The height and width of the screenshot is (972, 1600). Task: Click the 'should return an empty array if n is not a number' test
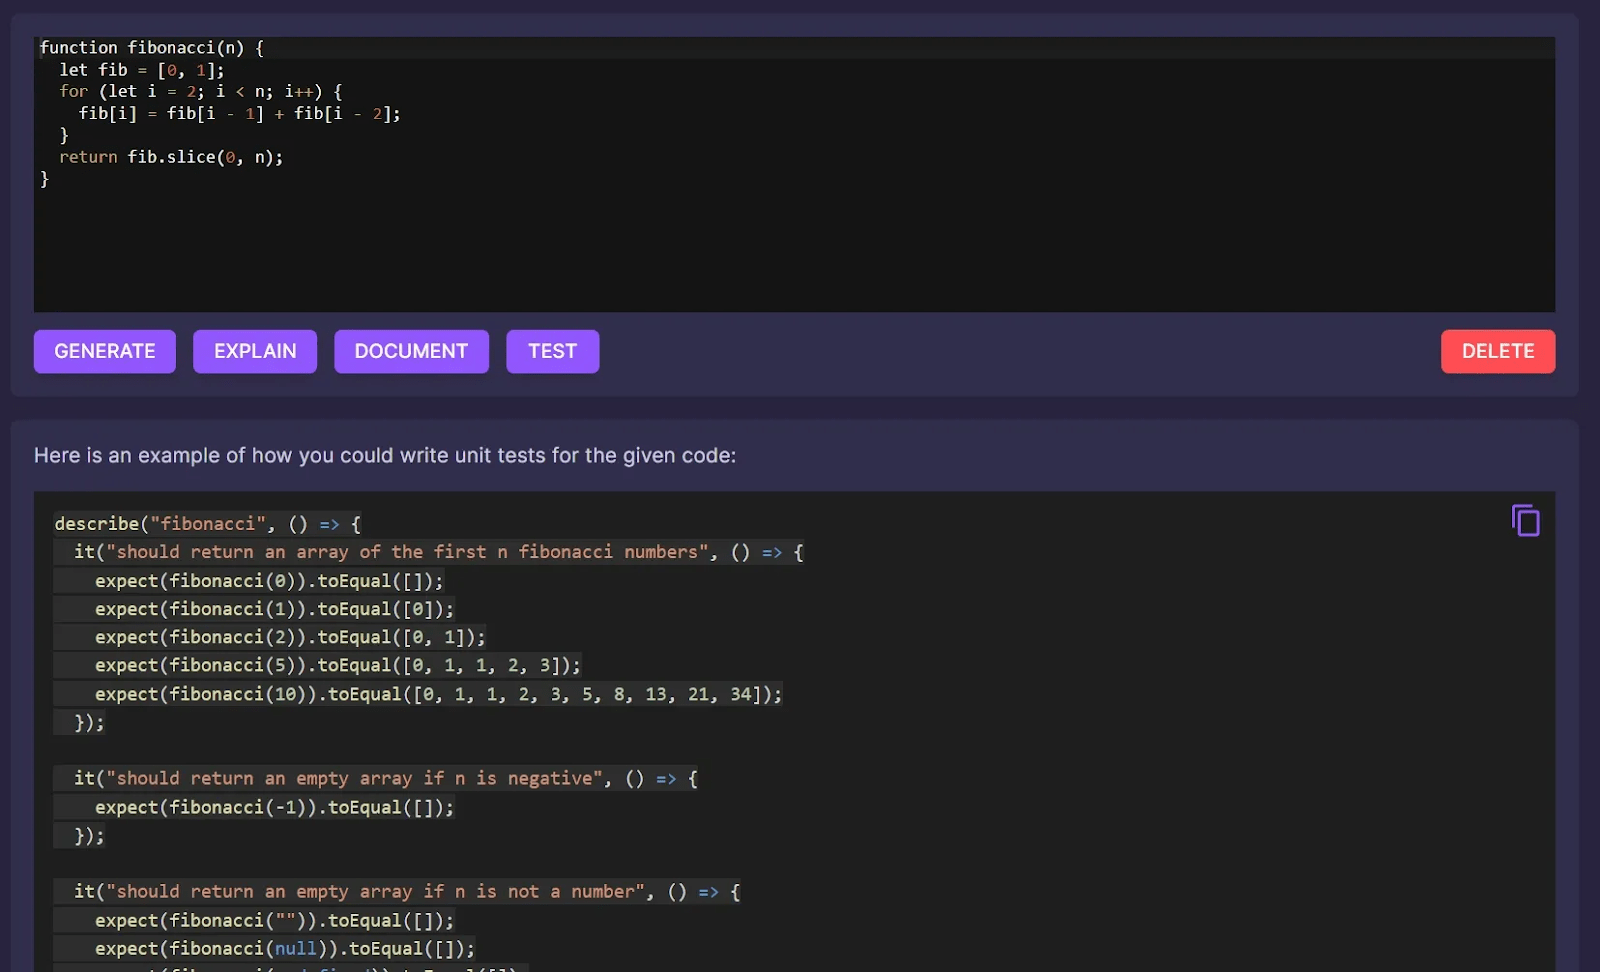click(x=404, y=891)
